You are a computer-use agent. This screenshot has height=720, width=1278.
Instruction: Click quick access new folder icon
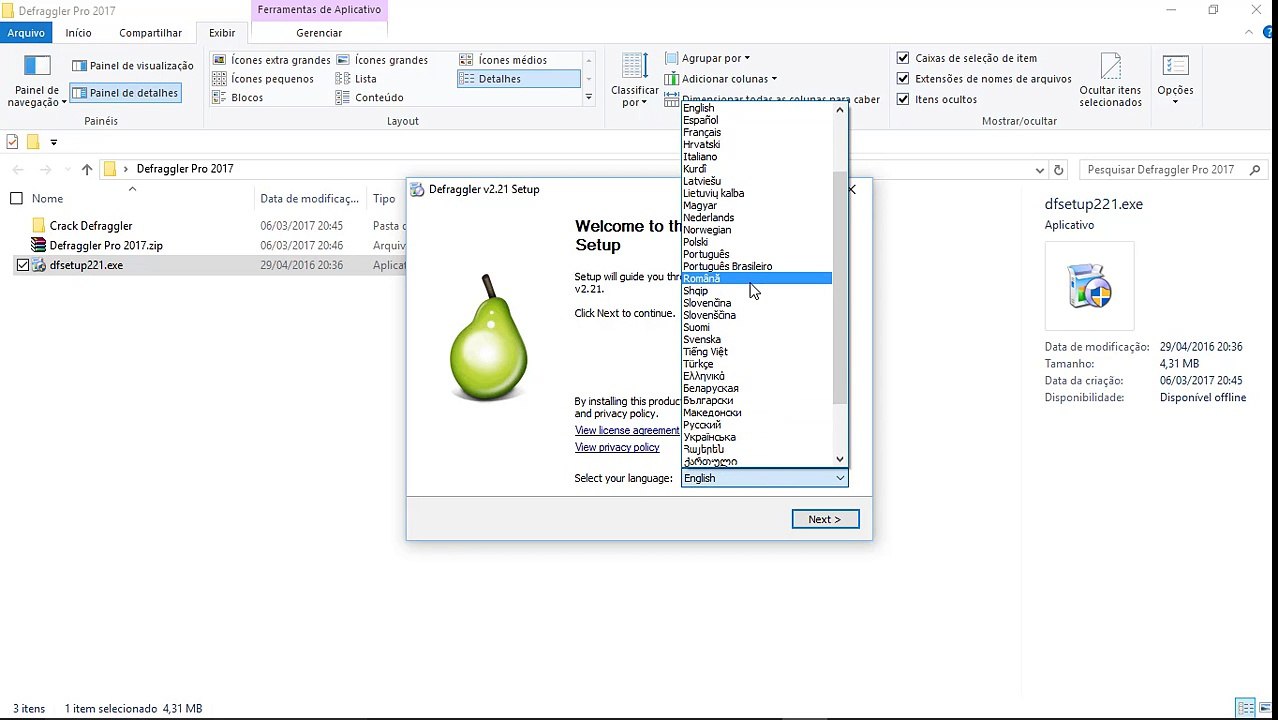point(33,142)
